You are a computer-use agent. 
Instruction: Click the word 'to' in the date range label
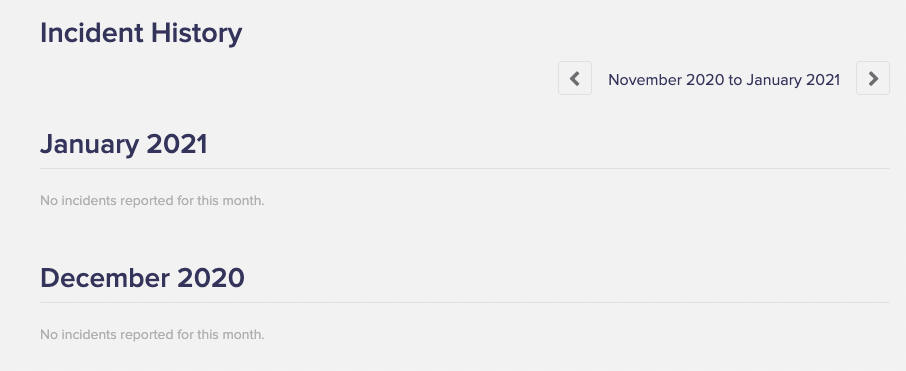click(735, 80)
